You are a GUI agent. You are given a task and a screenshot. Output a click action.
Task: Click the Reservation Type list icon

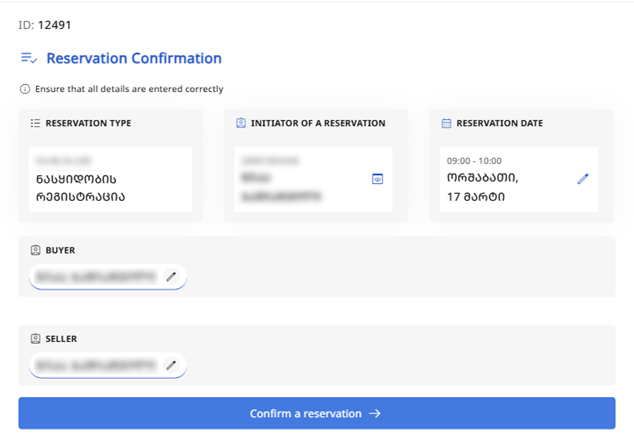(x=35, y=123)
